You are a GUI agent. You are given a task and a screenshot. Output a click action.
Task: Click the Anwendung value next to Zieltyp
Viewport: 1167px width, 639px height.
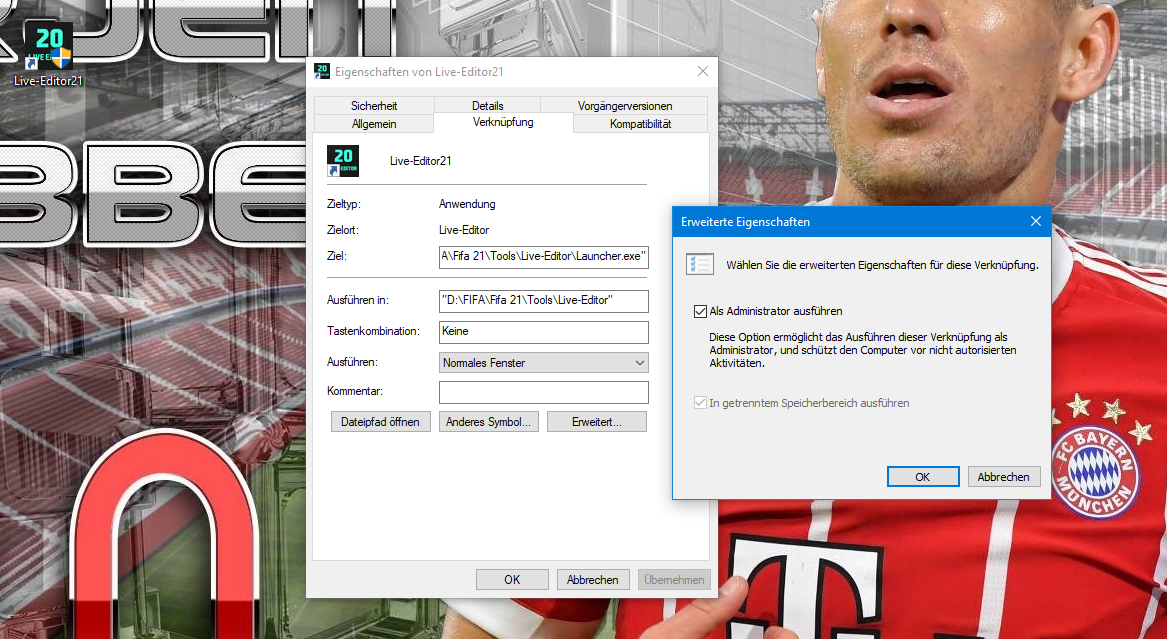pos(467,204)
